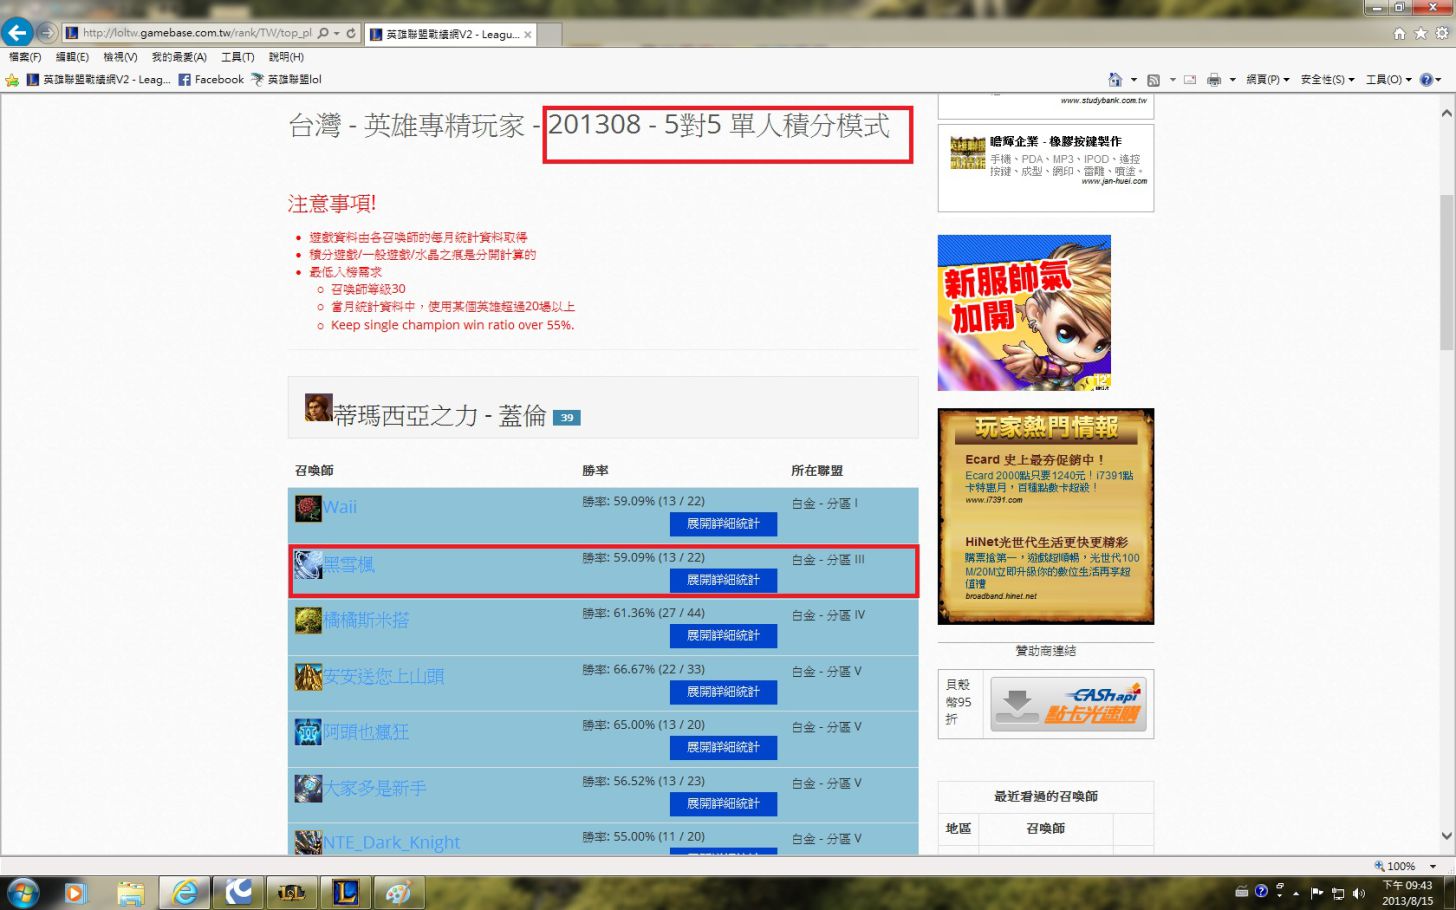Open the 網頁(P) dropdown menu
The image size is (1456, 910).
1268,80
